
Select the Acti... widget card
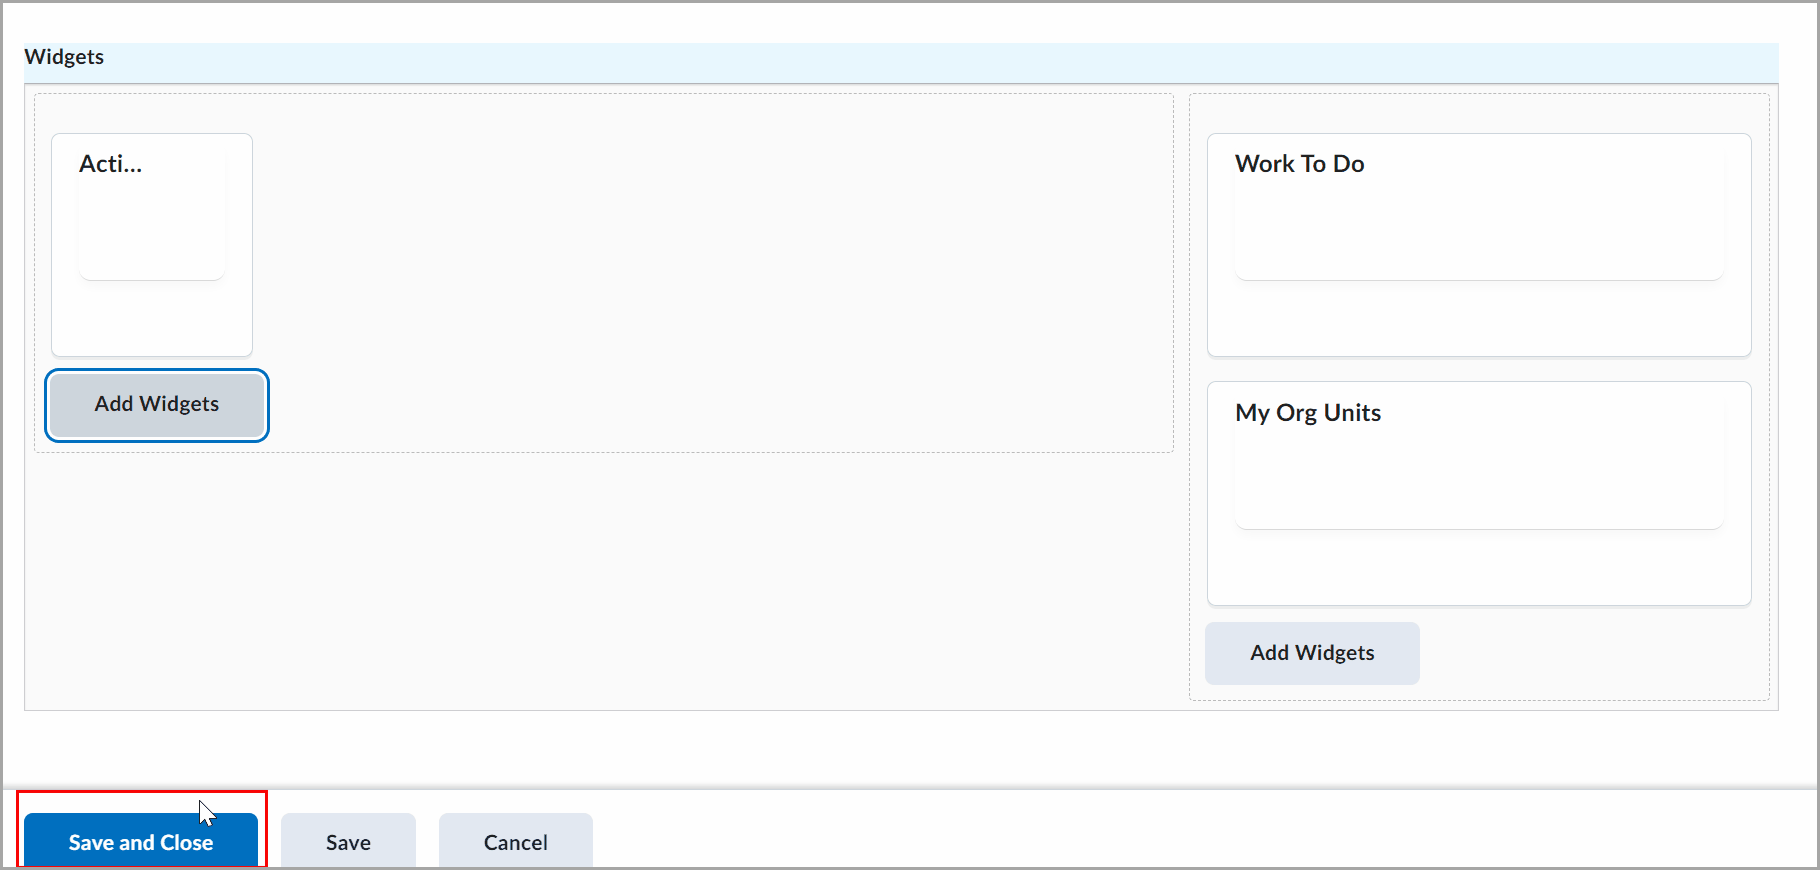pyautogui.click(x=152, y=245)
